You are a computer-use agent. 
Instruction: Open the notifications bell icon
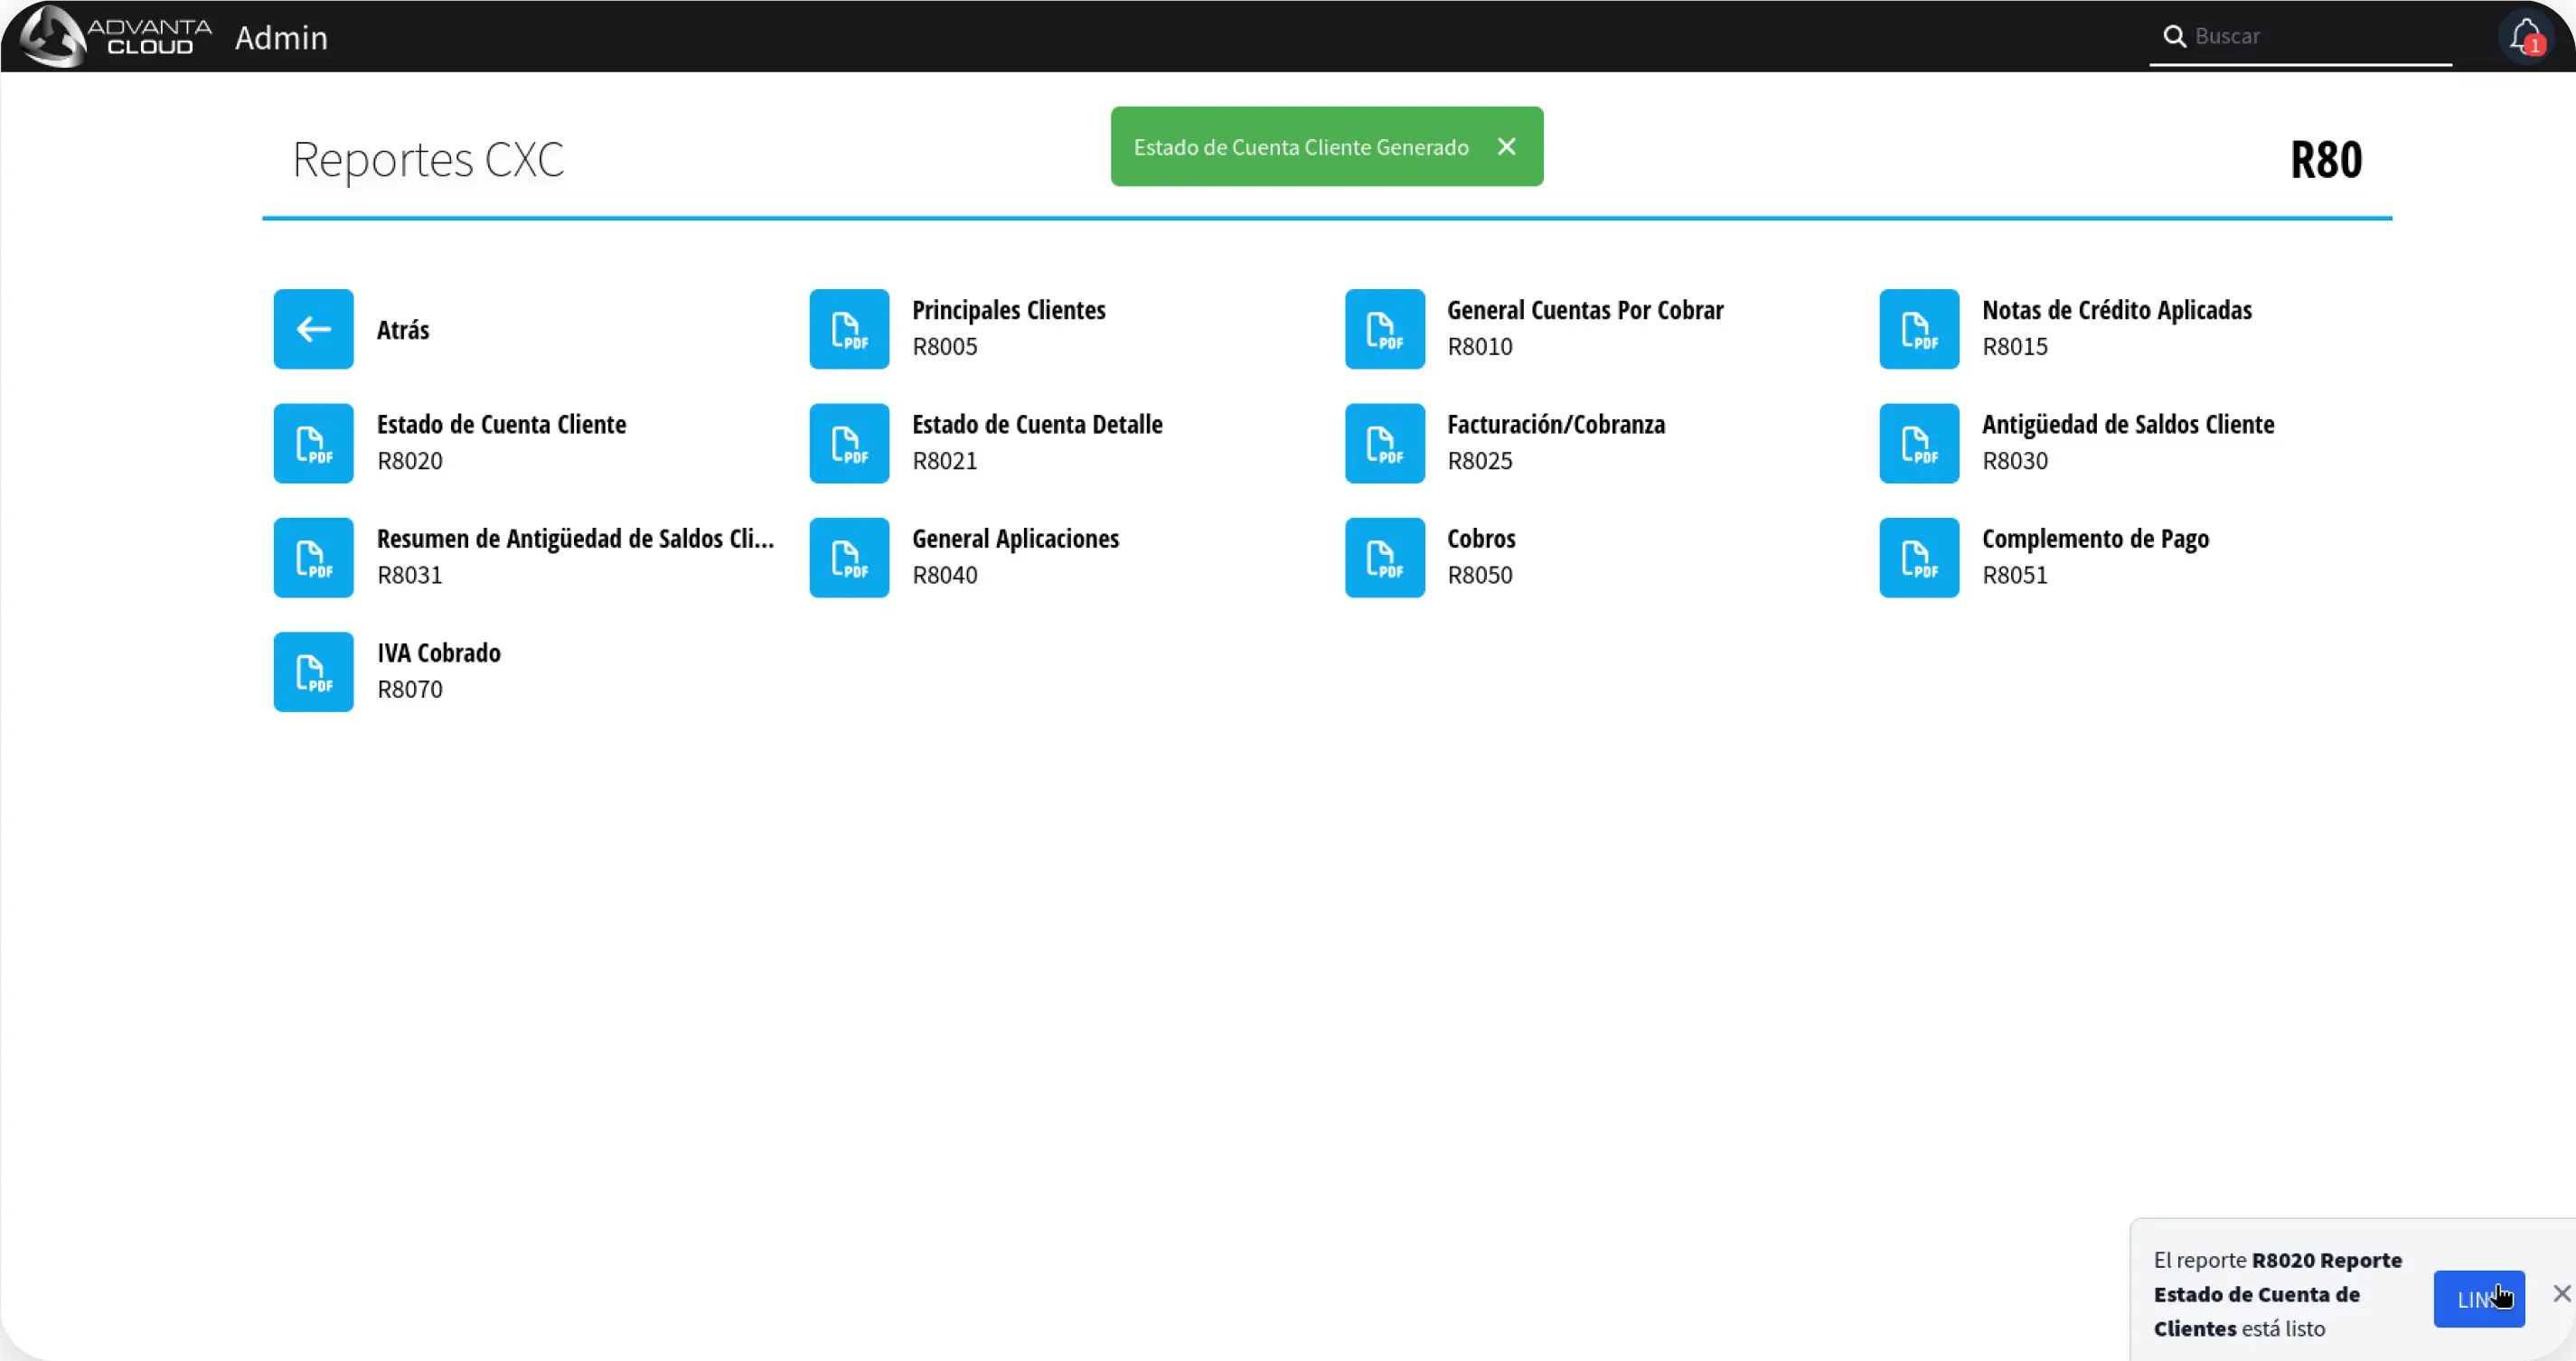[2525, 36]
